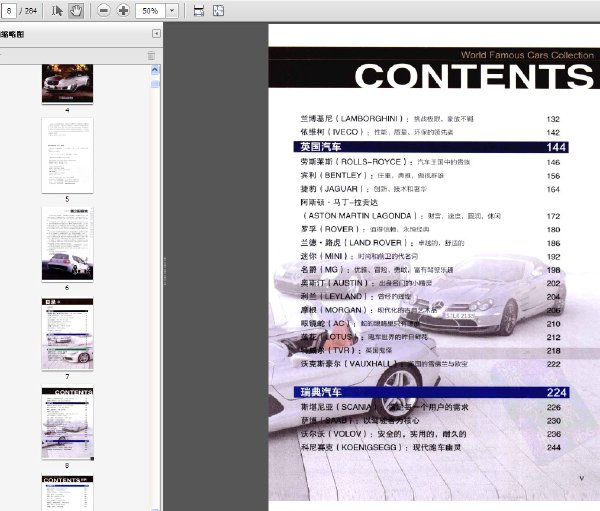Screen dimensions: 600x511
Task: Collapse the thumbnails panel with arrow button
Action: [x=156, y=34]
